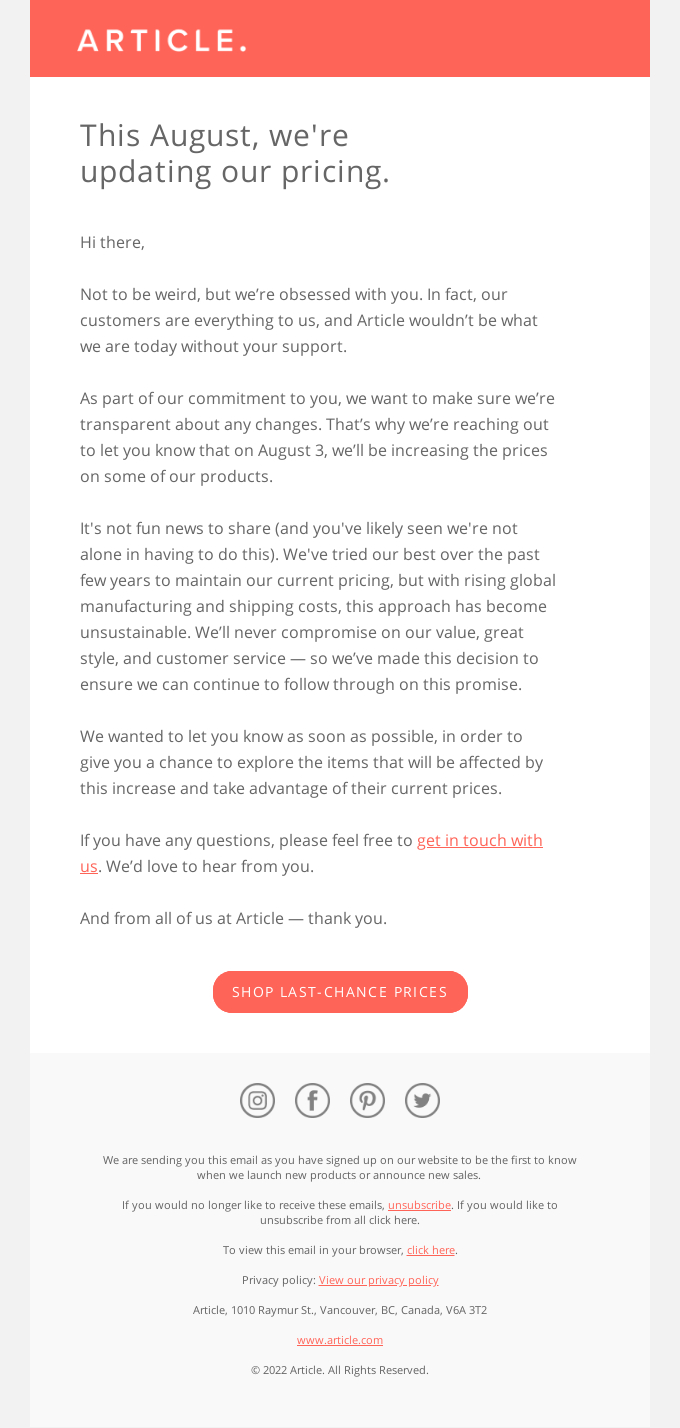680x1428 pixels.
Task: Click the 'We are sending you this email' notice
Action: click(340, 1167)
